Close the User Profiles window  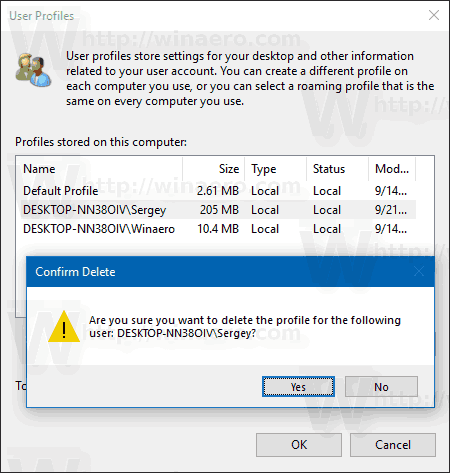tap(434, 15)
